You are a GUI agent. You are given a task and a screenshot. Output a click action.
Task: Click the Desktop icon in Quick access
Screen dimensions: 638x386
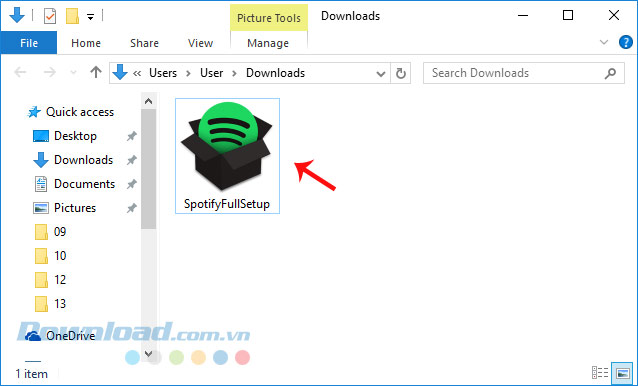[41, 136]
